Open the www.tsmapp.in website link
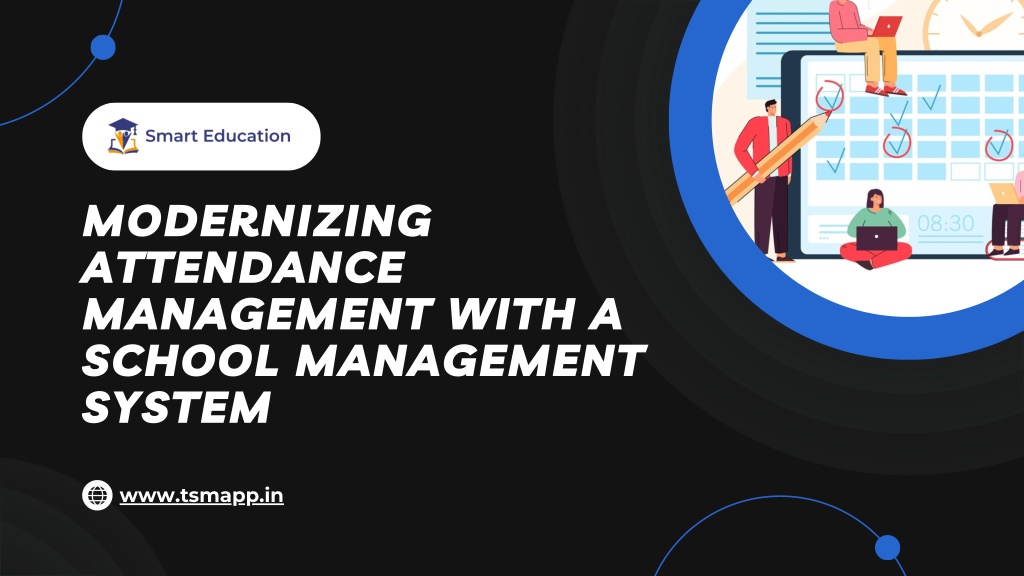This screenshot has width=1024, height=576. point(201,496)
